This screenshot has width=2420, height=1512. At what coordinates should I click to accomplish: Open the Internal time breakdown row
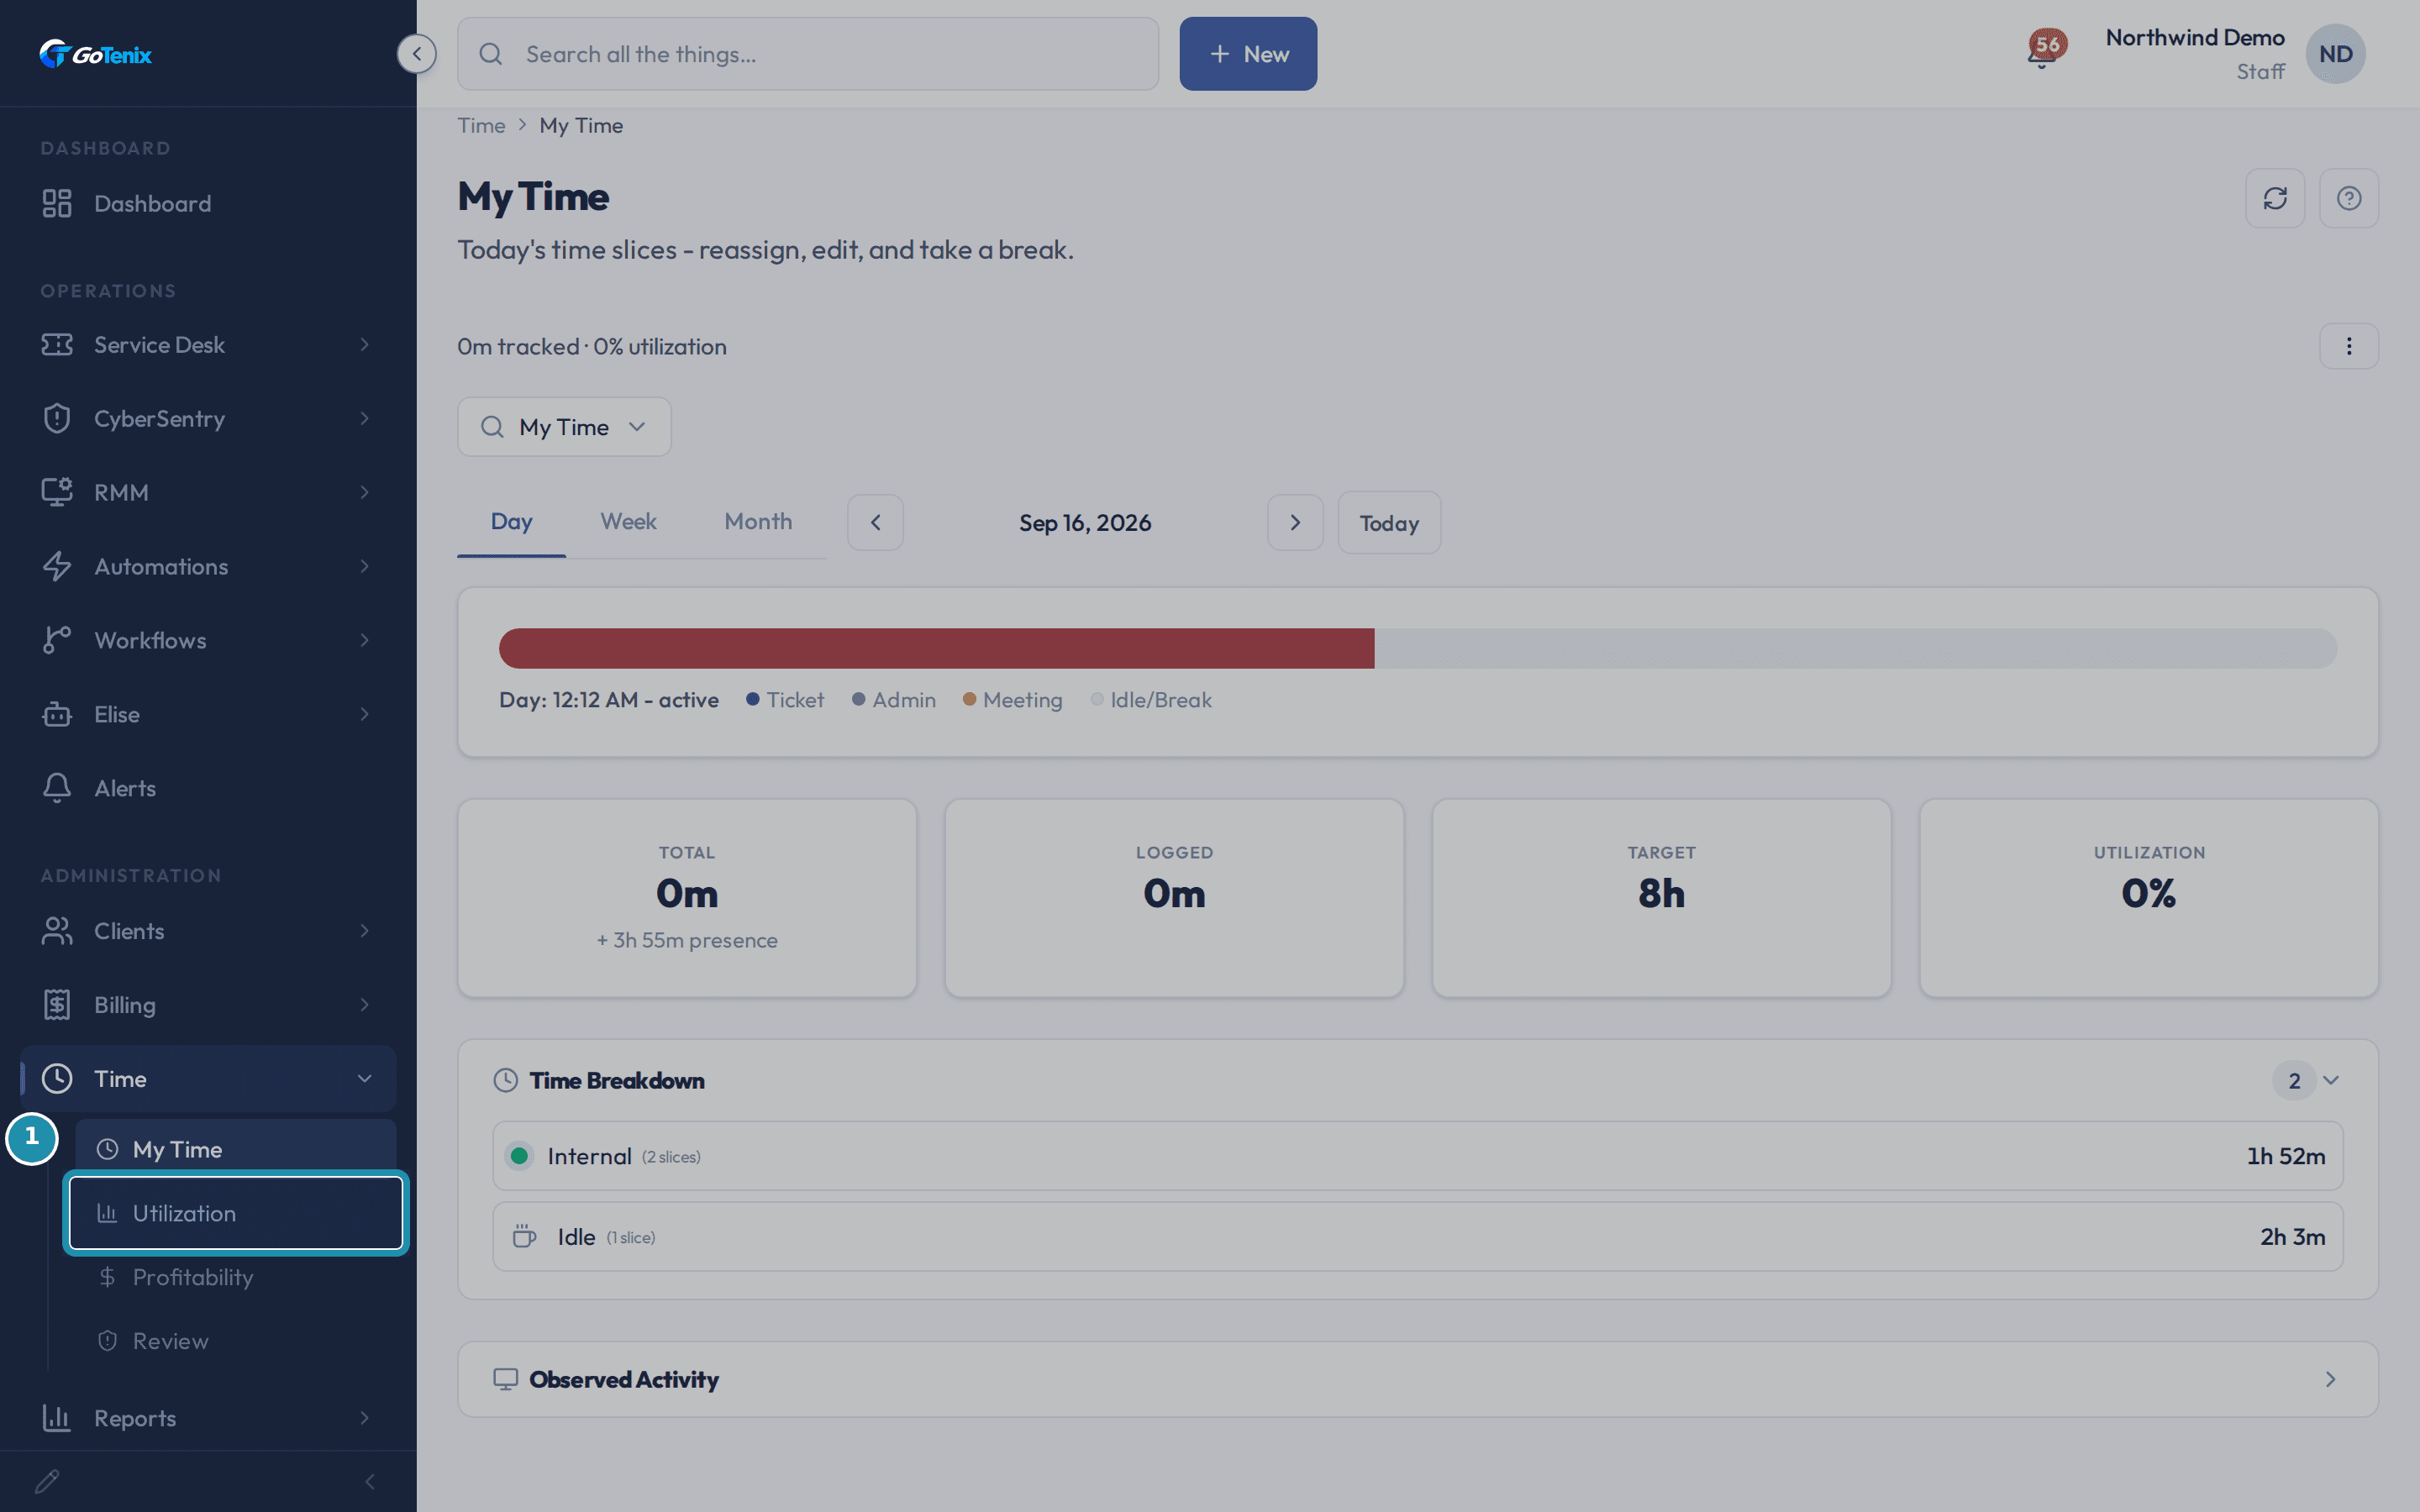pyautogui.click(x=1417, y=1156)
